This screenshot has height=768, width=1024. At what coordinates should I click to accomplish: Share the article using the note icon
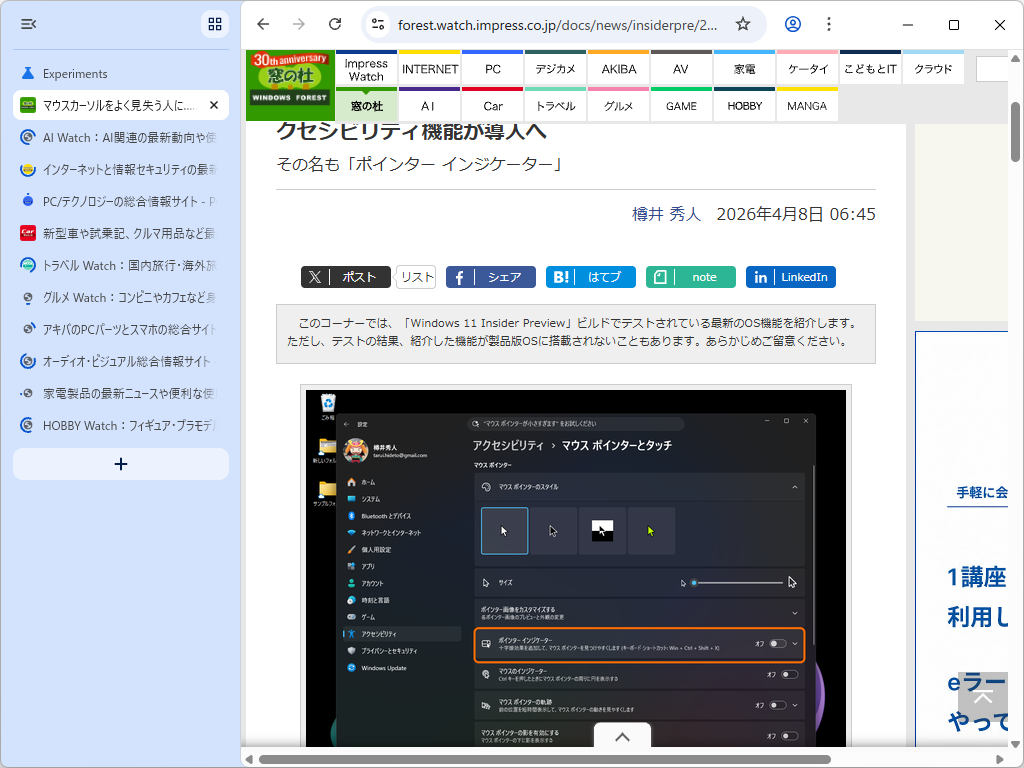pos(690,277)
